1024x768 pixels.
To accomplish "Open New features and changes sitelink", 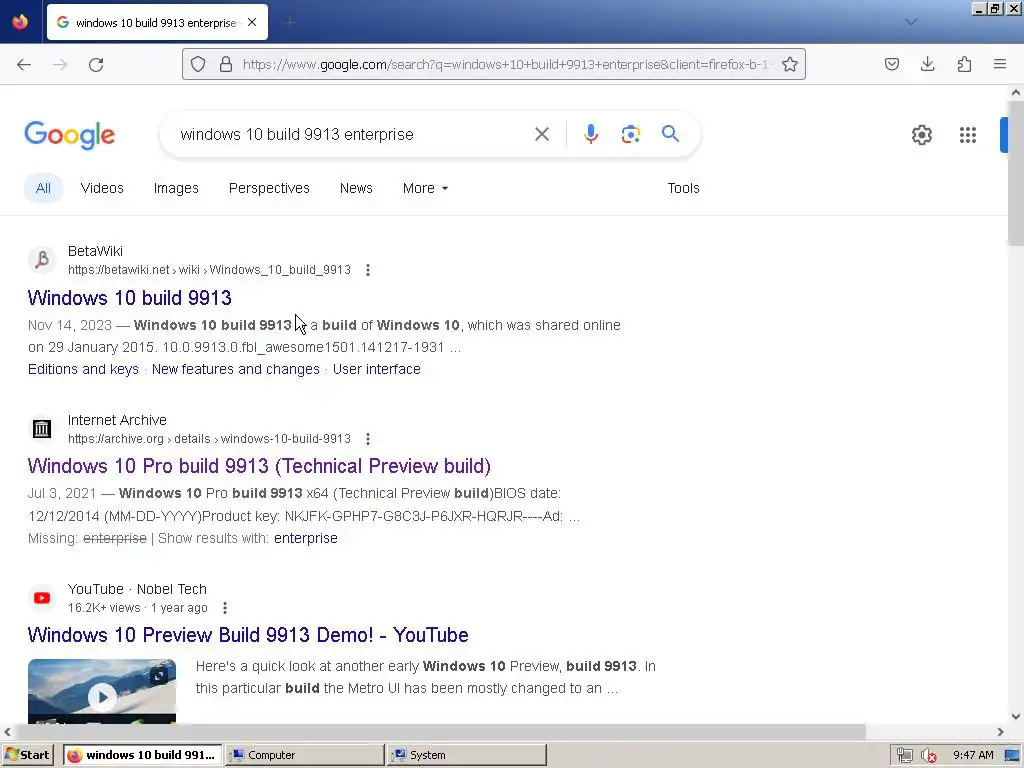I will coord(236,369).
